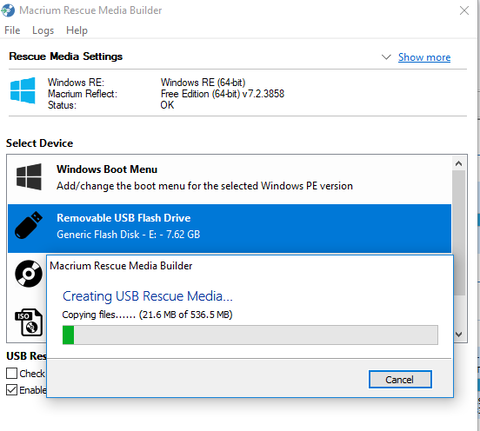Screen dimensions: 480x431
Task: Click the Copying files status text
Action: click(147, 315)
